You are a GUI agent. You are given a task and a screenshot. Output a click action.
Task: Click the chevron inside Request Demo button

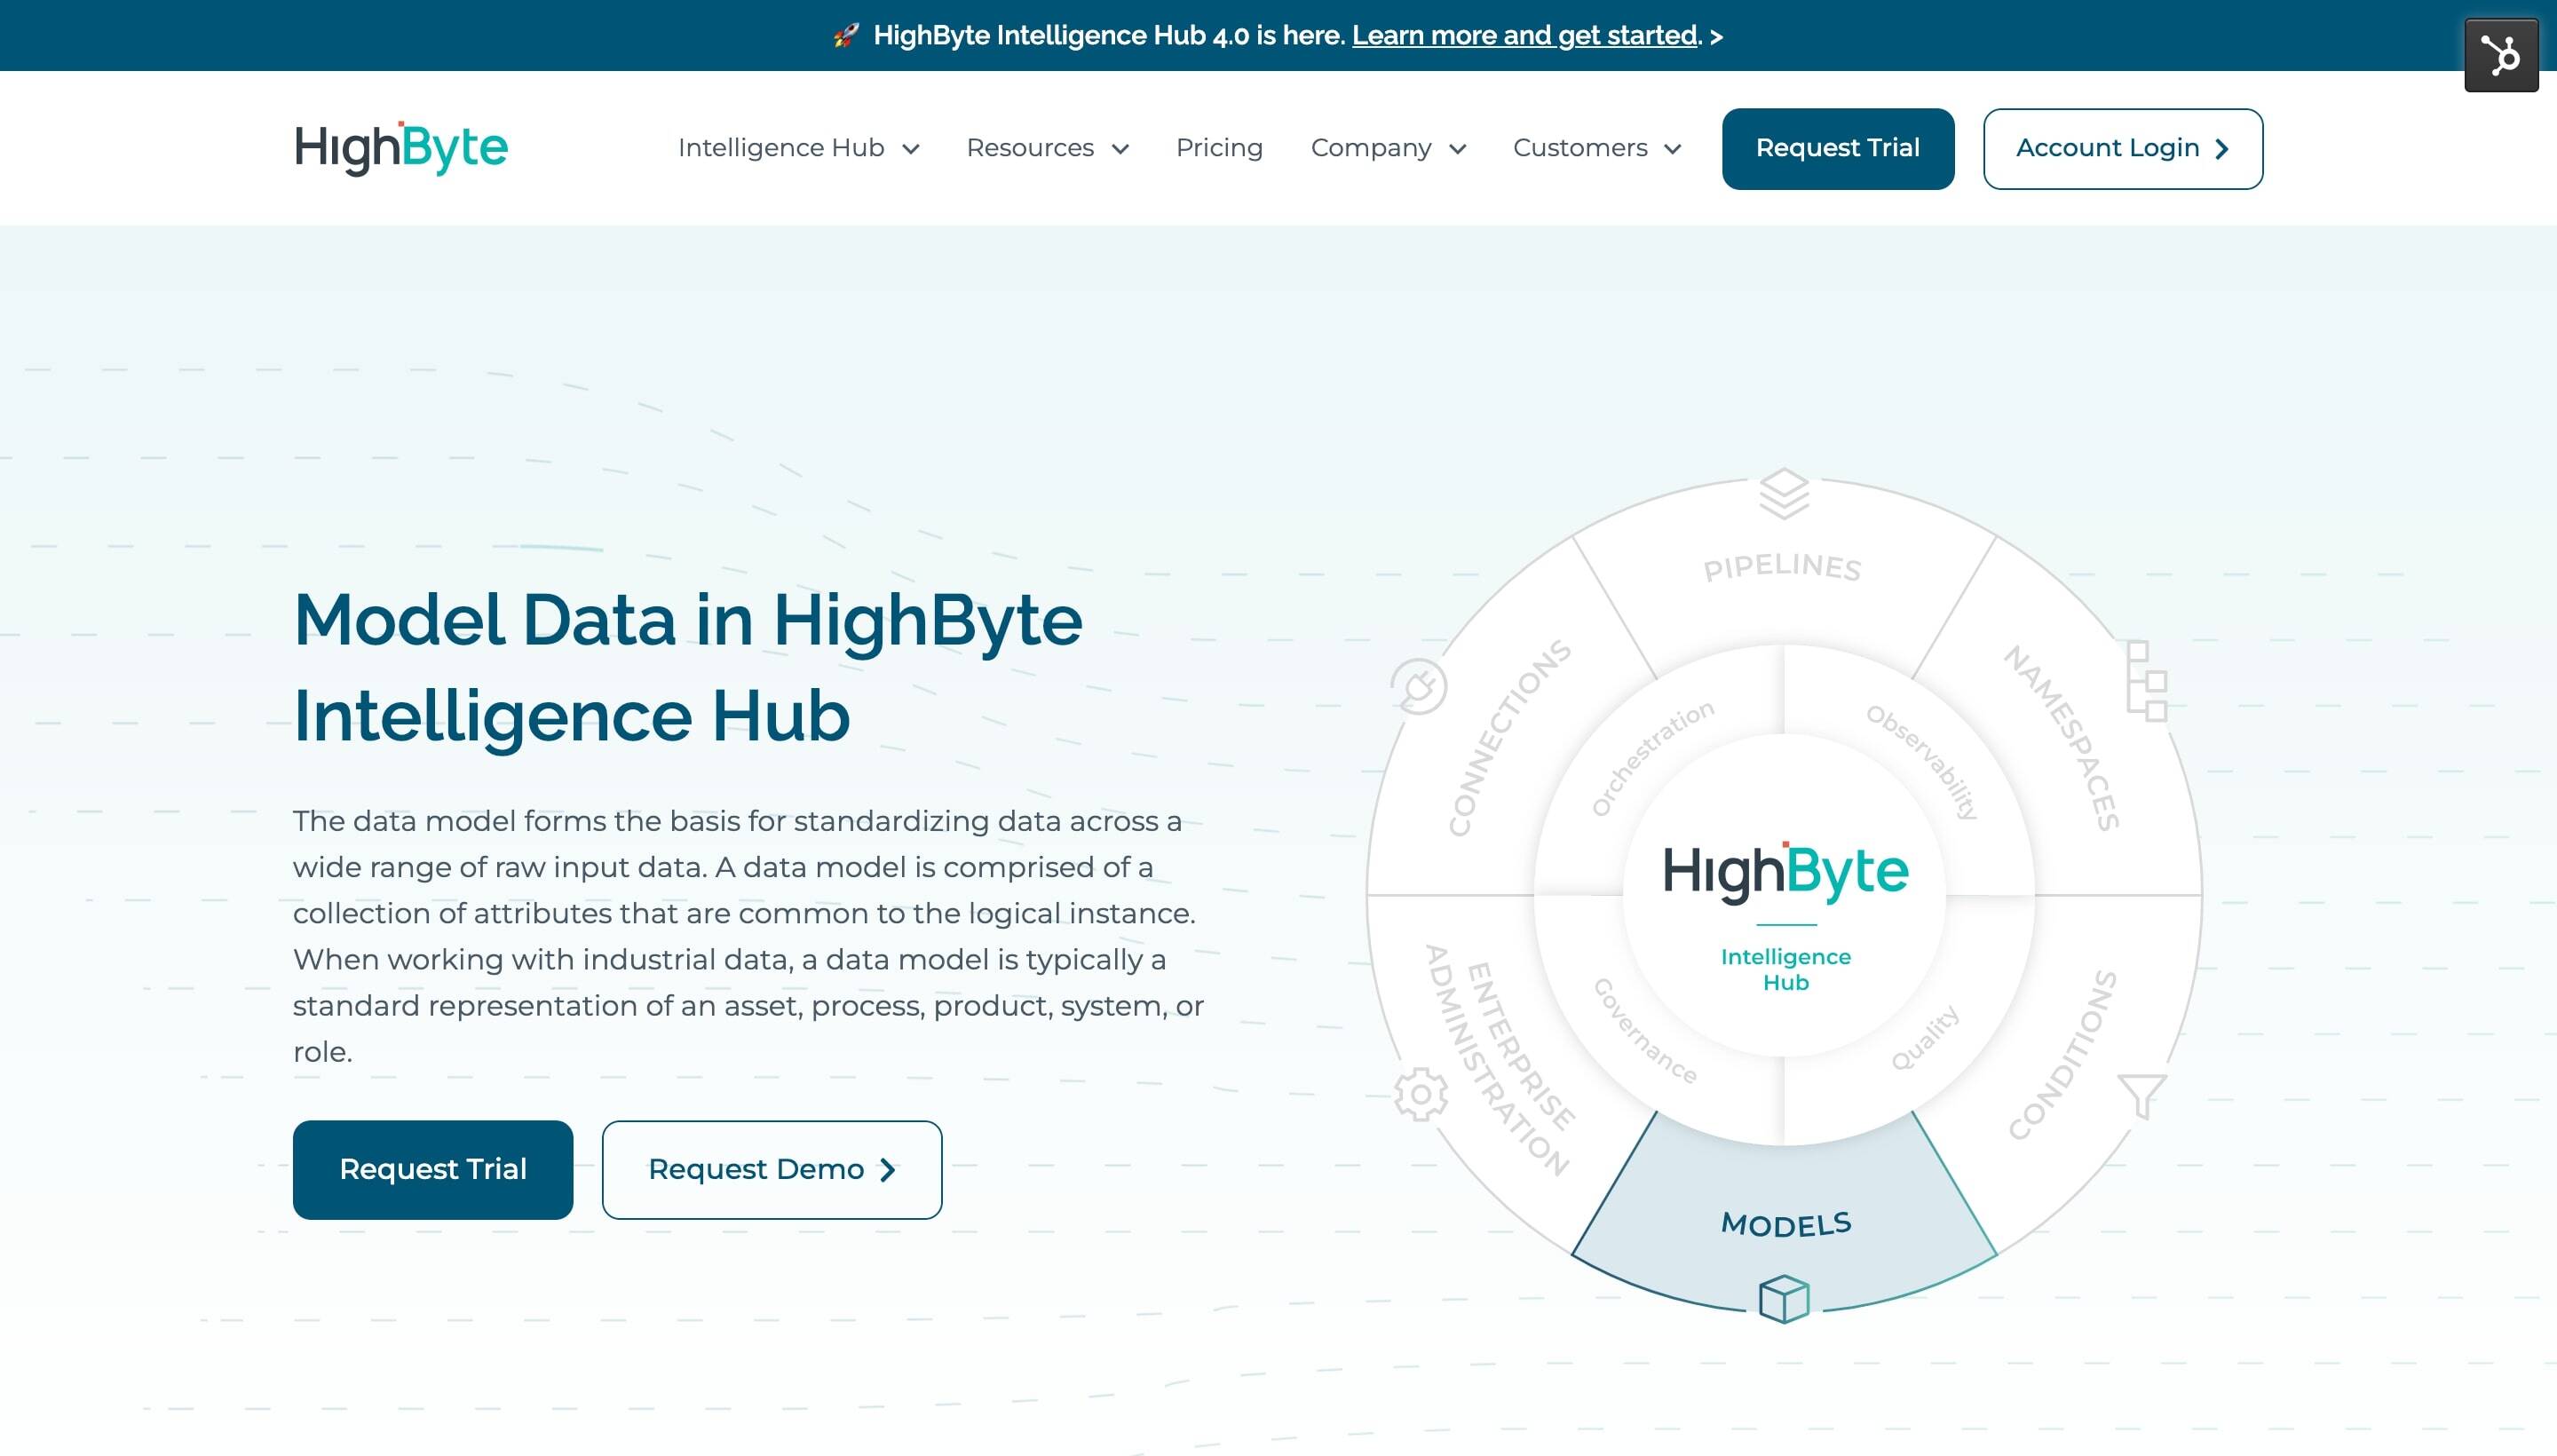887,1170
